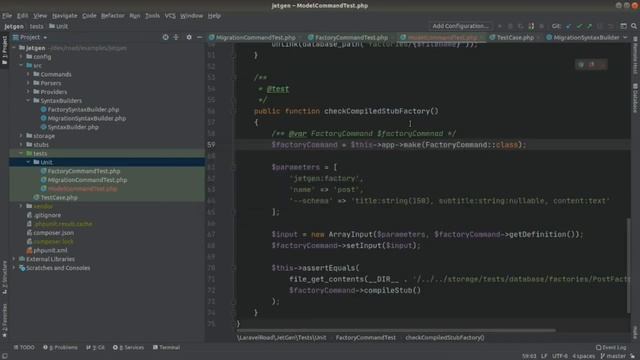Screen dimensions: 640x360
Task: Expand the Parsers folder
Action: tap(29, 83)
